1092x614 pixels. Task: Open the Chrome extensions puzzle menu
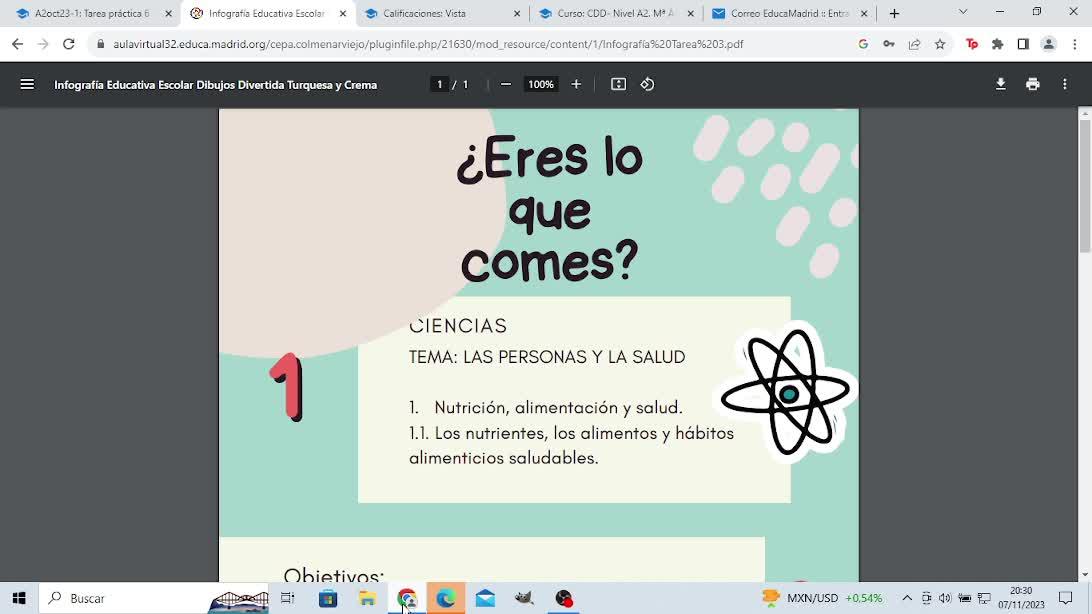[x=997, y=44]
